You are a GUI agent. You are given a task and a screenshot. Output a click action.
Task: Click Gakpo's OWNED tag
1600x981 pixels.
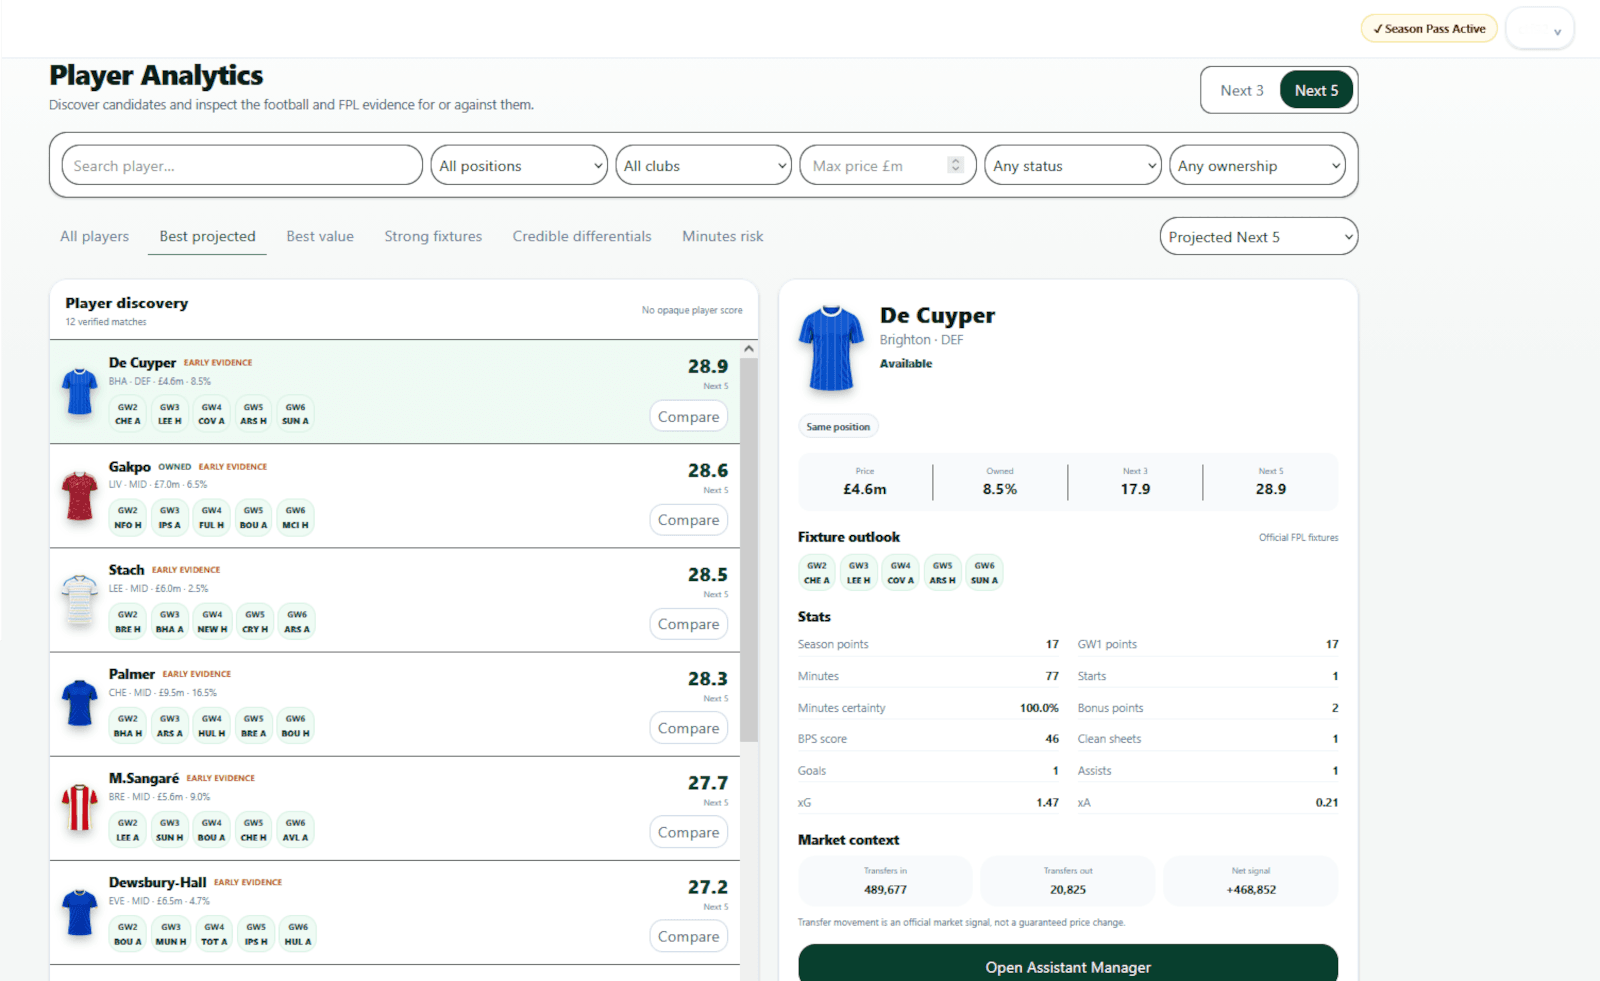[174, 467]
